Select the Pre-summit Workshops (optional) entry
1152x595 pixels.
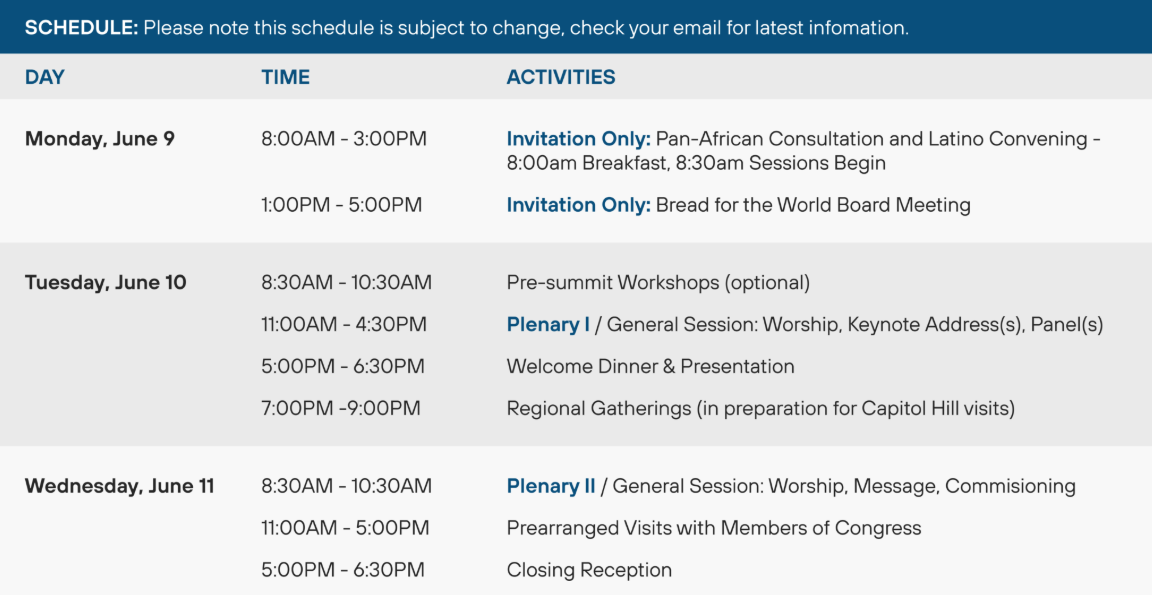click(x=658, y=283)
